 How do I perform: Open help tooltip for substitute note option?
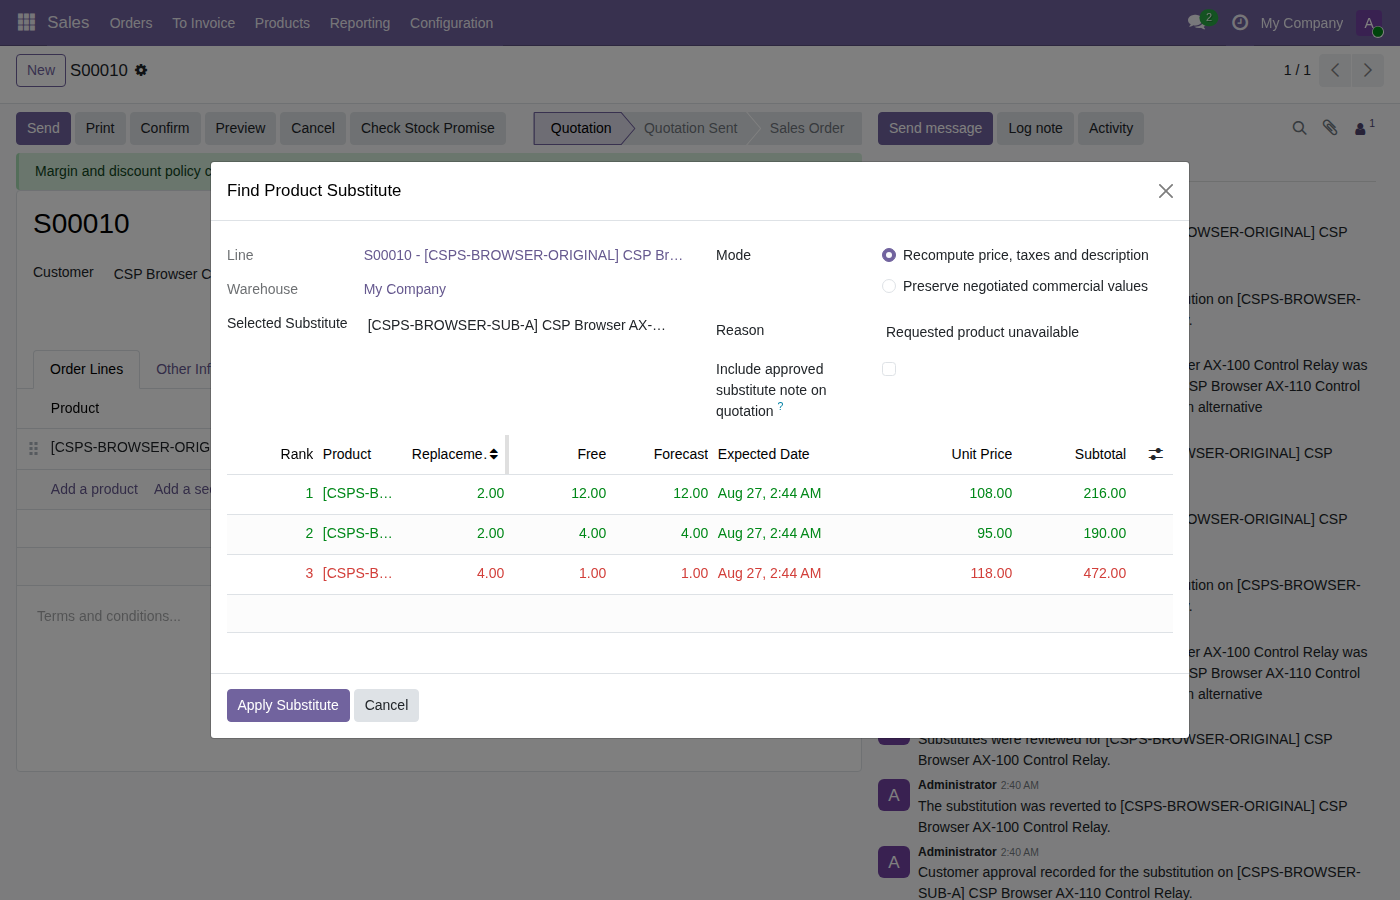coord(781,406)
